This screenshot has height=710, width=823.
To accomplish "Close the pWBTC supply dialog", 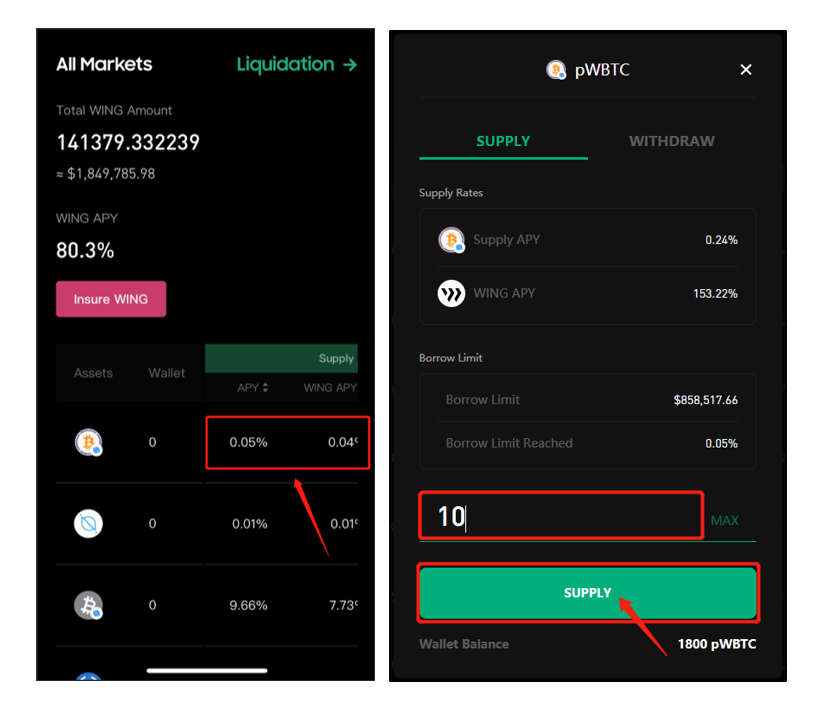I will point(745,70).
